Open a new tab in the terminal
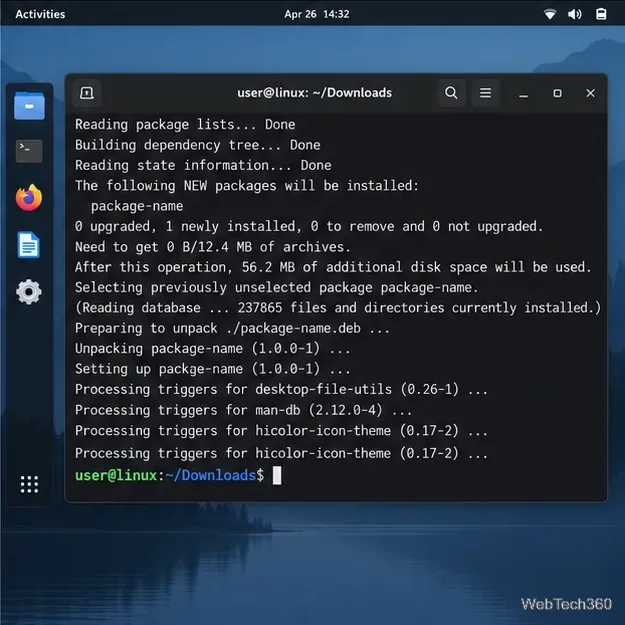Screen dimensions: 625x625 point(86,93)
